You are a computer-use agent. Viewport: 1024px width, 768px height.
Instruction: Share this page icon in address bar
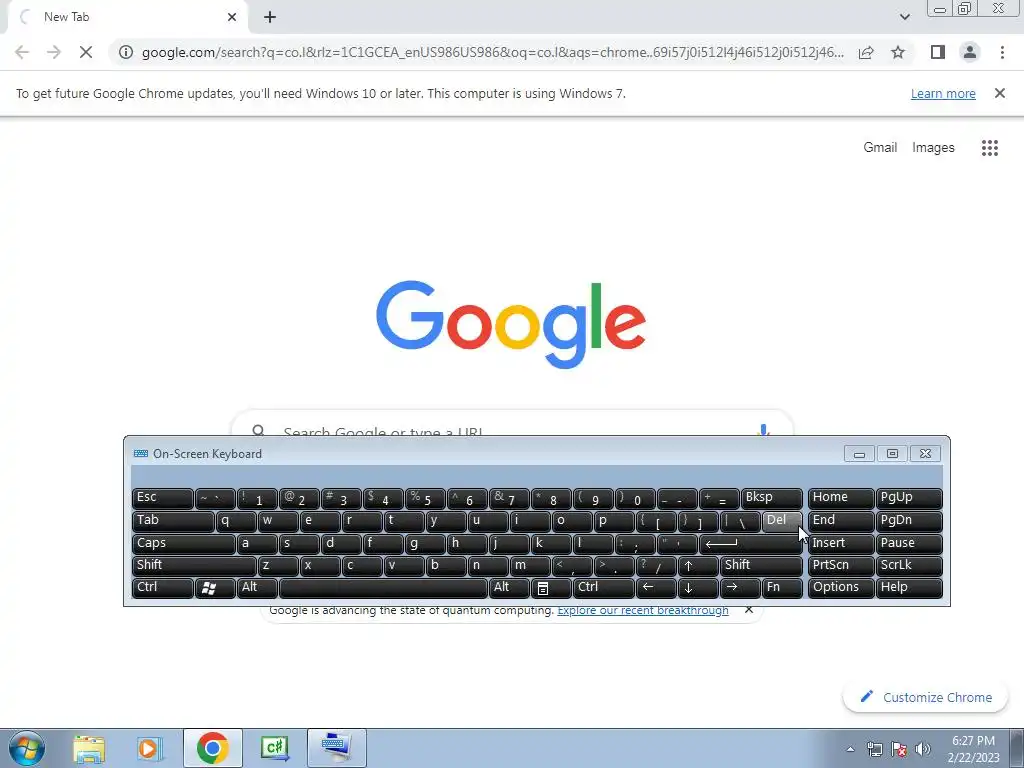(x=866, y=52)
